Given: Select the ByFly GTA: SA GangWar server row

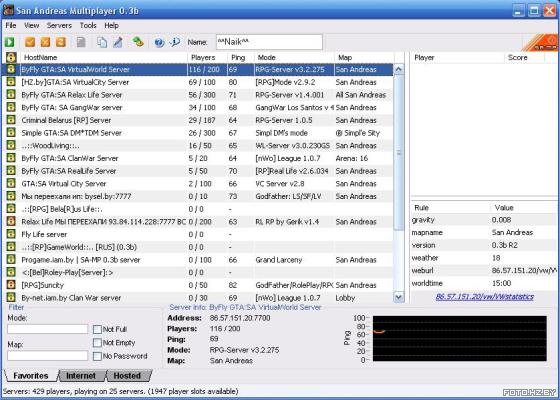Looking at the screenshot, I should point(198,108).
